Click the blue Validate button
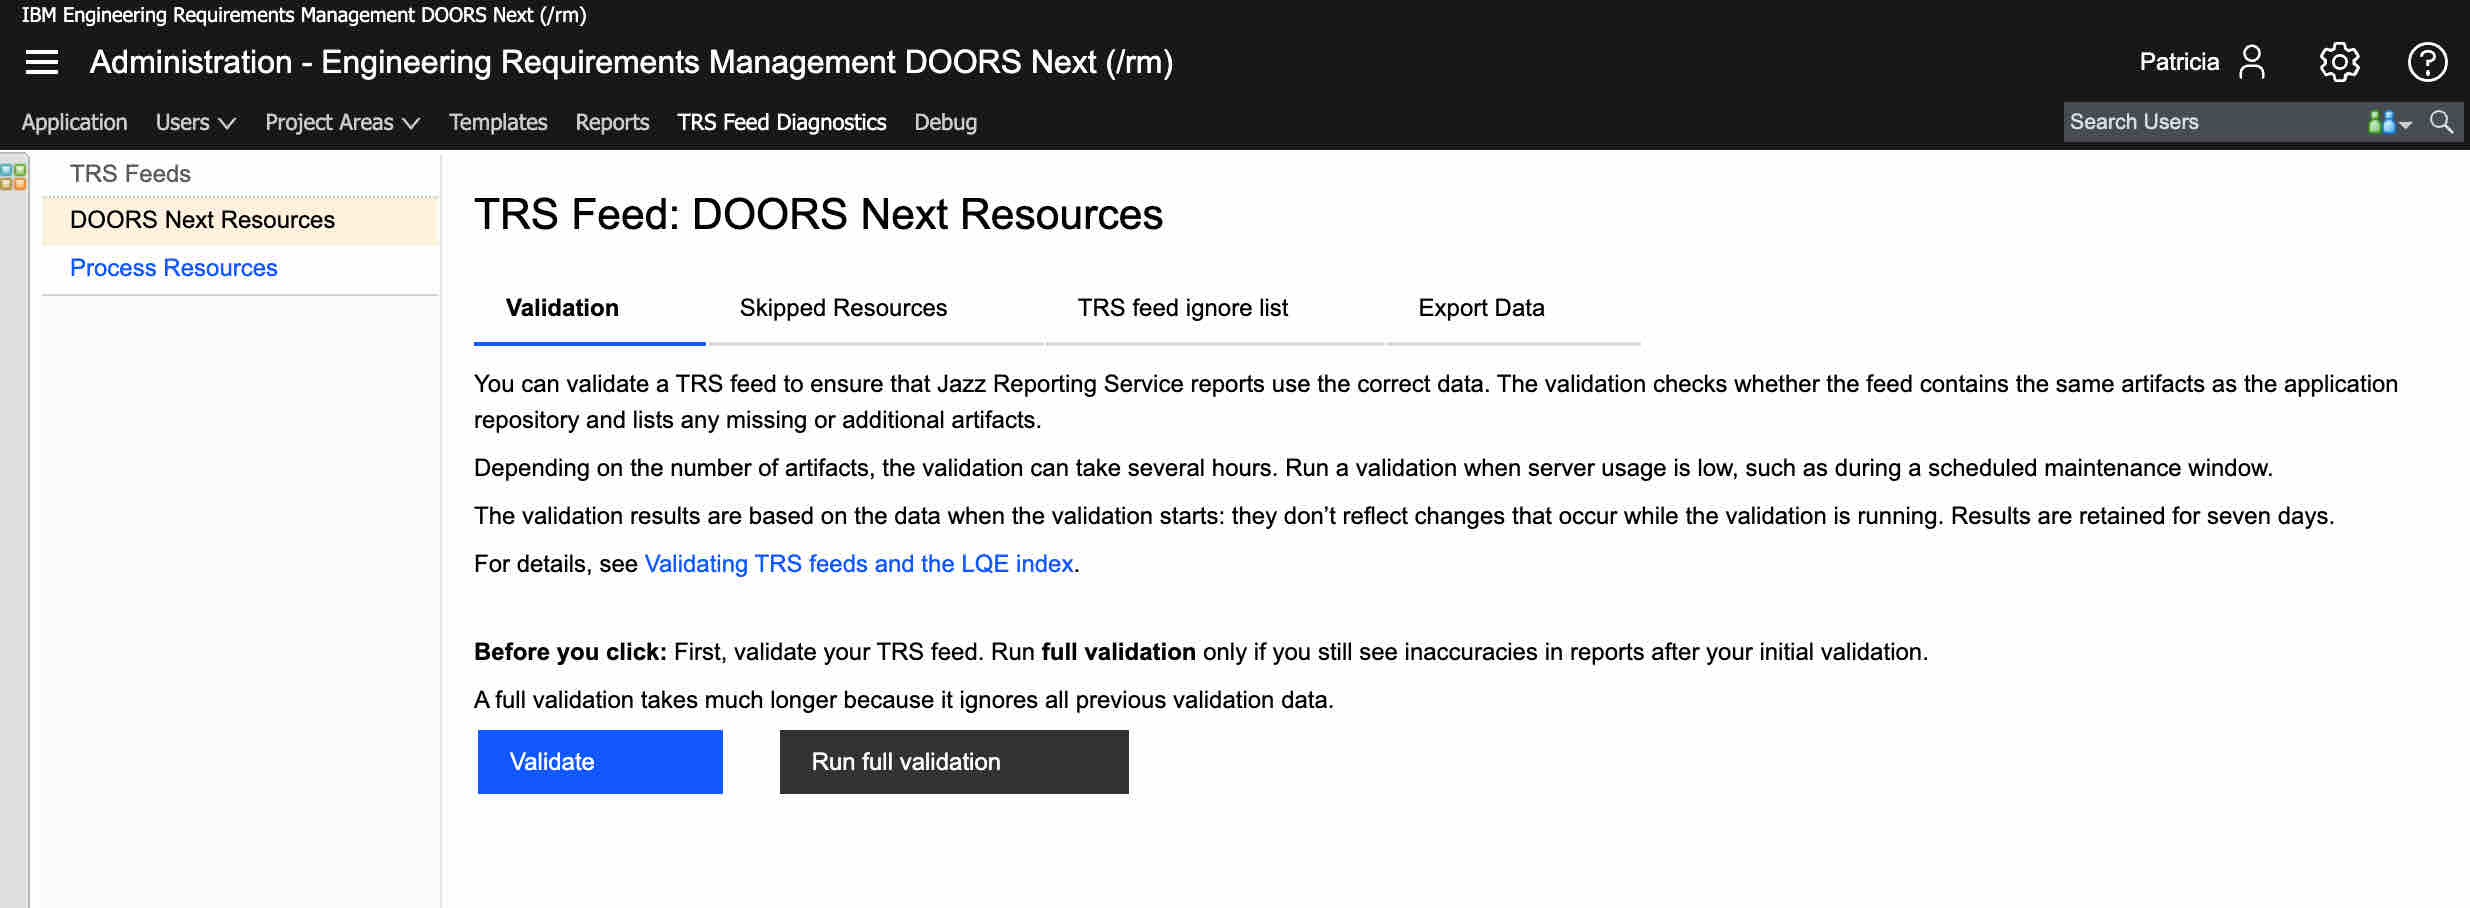The width and height of the screenshot is (2470, 908). pyautogui.click(x=600, y=762)
